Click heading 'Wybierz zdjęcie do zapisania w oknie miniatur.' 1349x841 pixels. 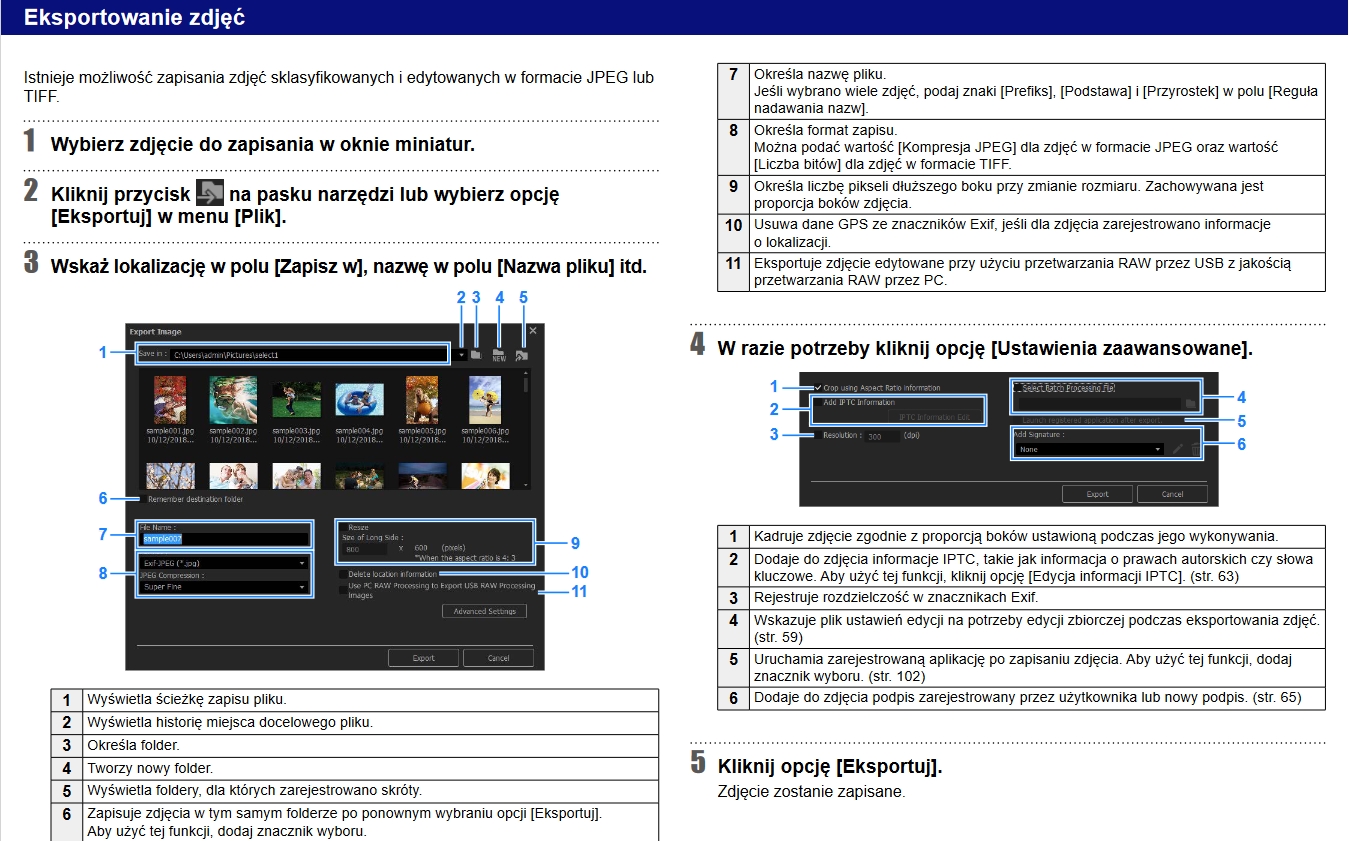tap(263, 144)
